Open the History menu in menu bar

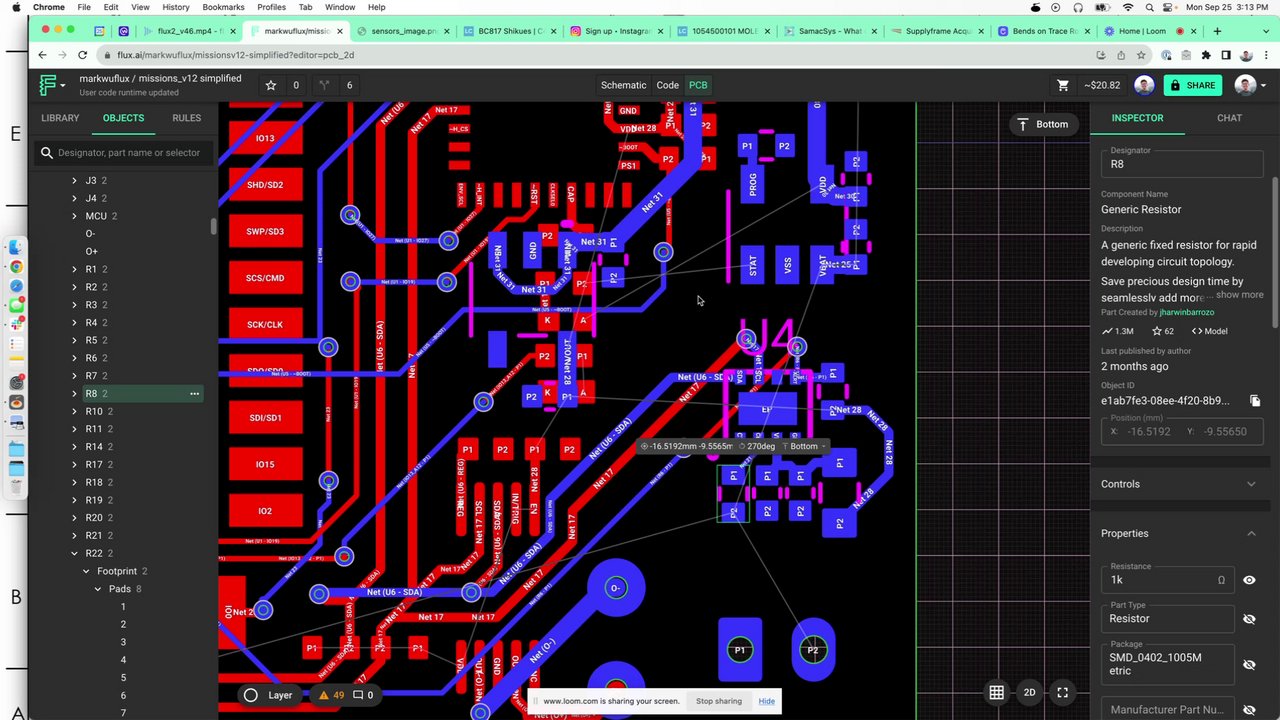click(175, 7)
